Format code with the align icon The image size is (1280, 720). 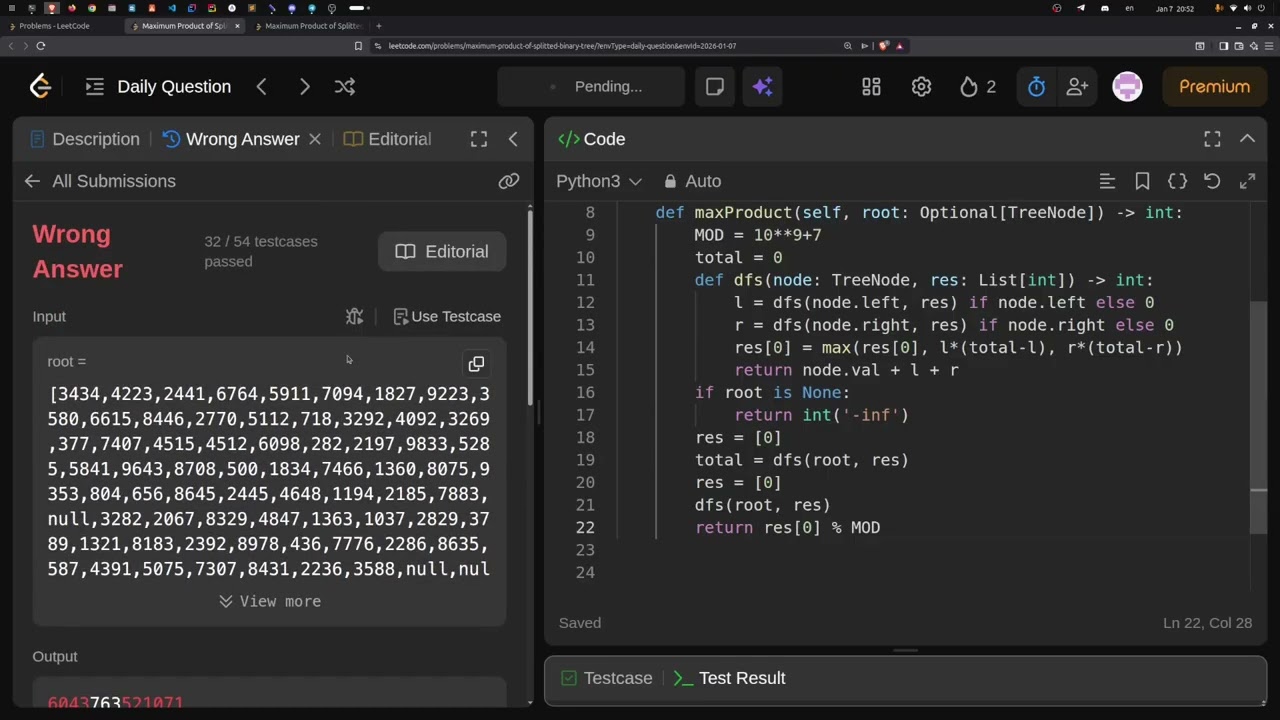click(1107, 181)
